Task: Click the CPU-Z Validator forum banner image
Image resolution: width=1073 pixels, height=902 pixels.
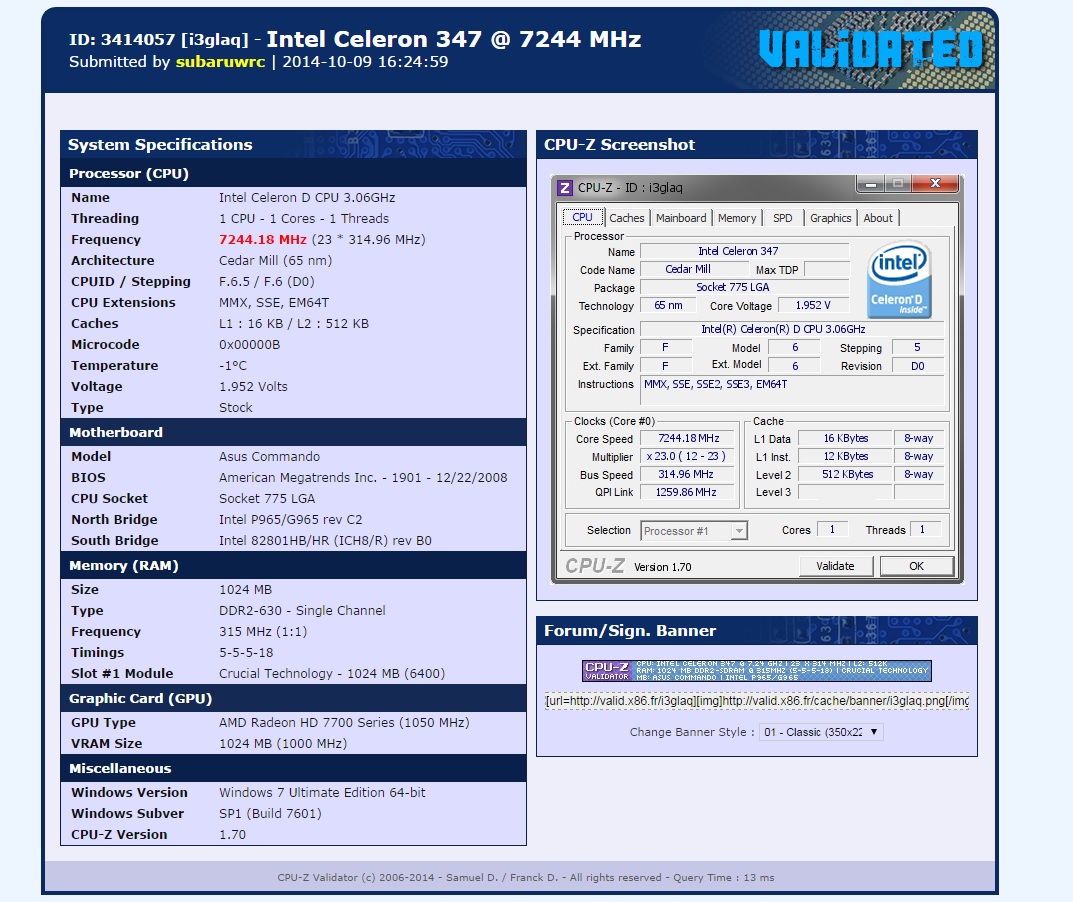Action: pos(757,671)
